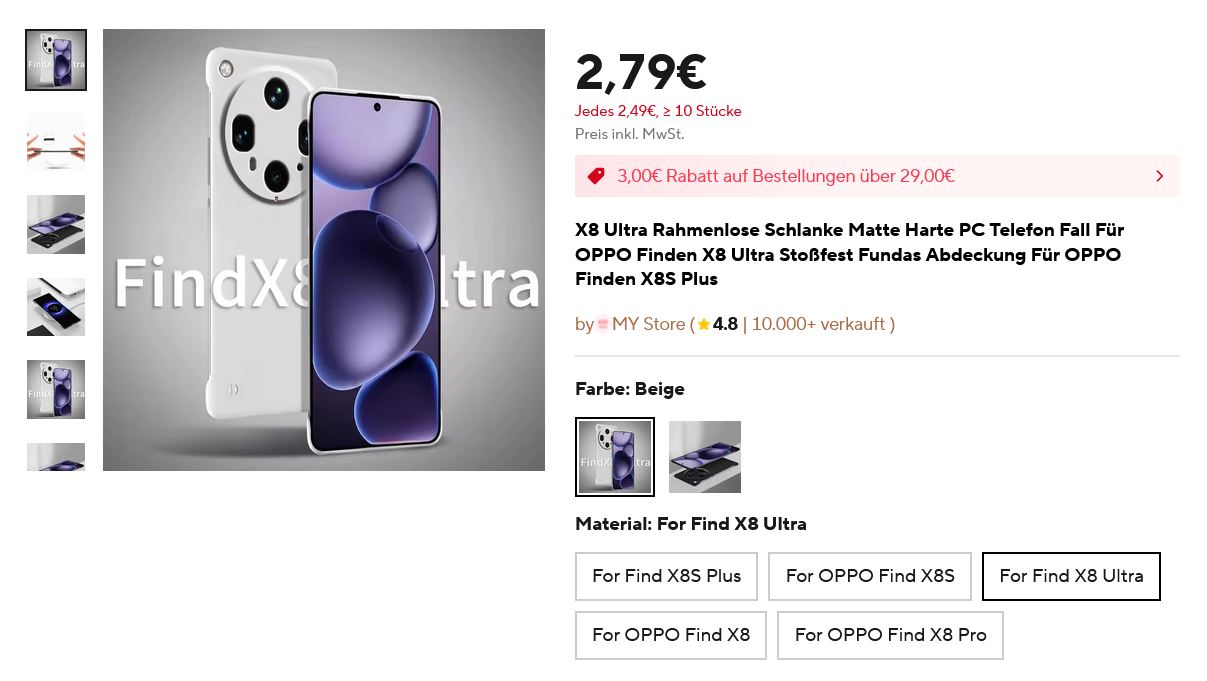This screenshot has height=681, width=1207.
Task: Pick the "For OPPO Find X8" option
Action: click(x=671, y=635)
